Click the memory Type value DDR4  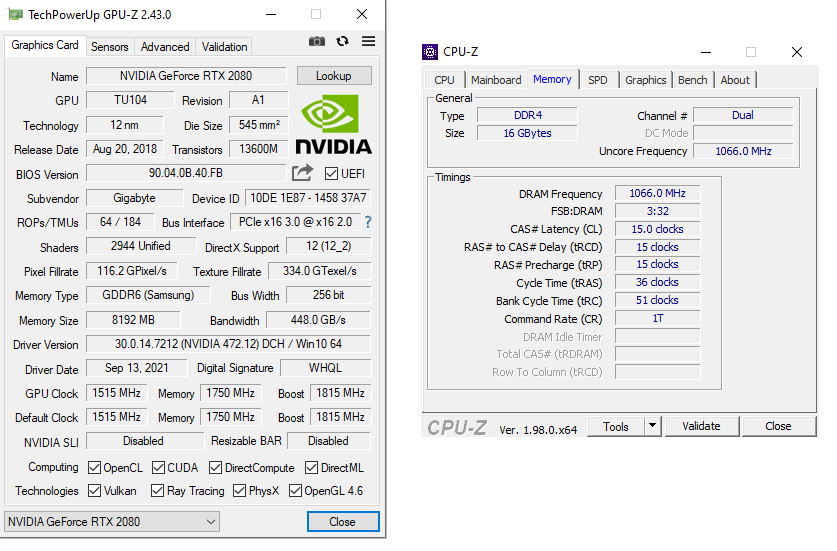[x=527, y=115]
